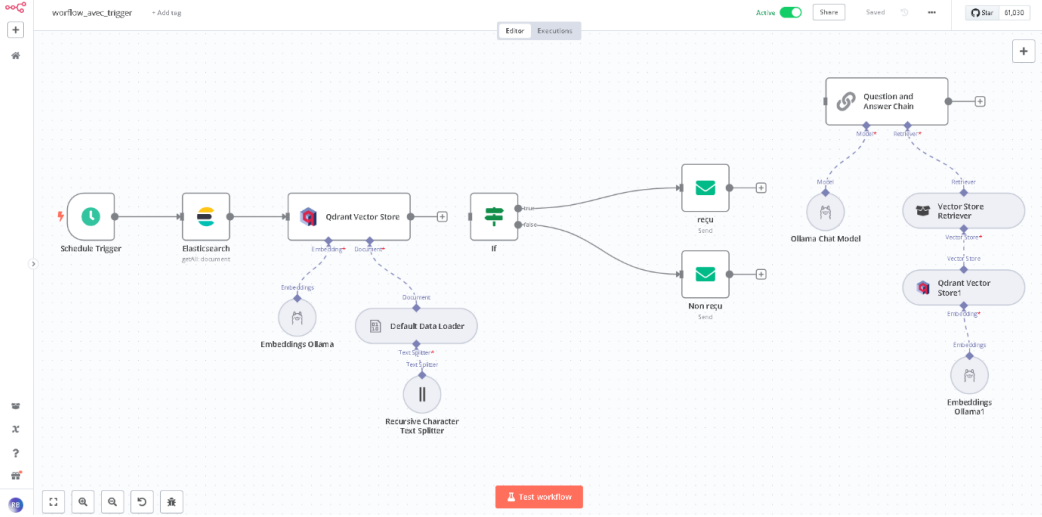Screen dimensions: 1042x517
Task: Select the reçu email send node
Action: pos(705,188)
